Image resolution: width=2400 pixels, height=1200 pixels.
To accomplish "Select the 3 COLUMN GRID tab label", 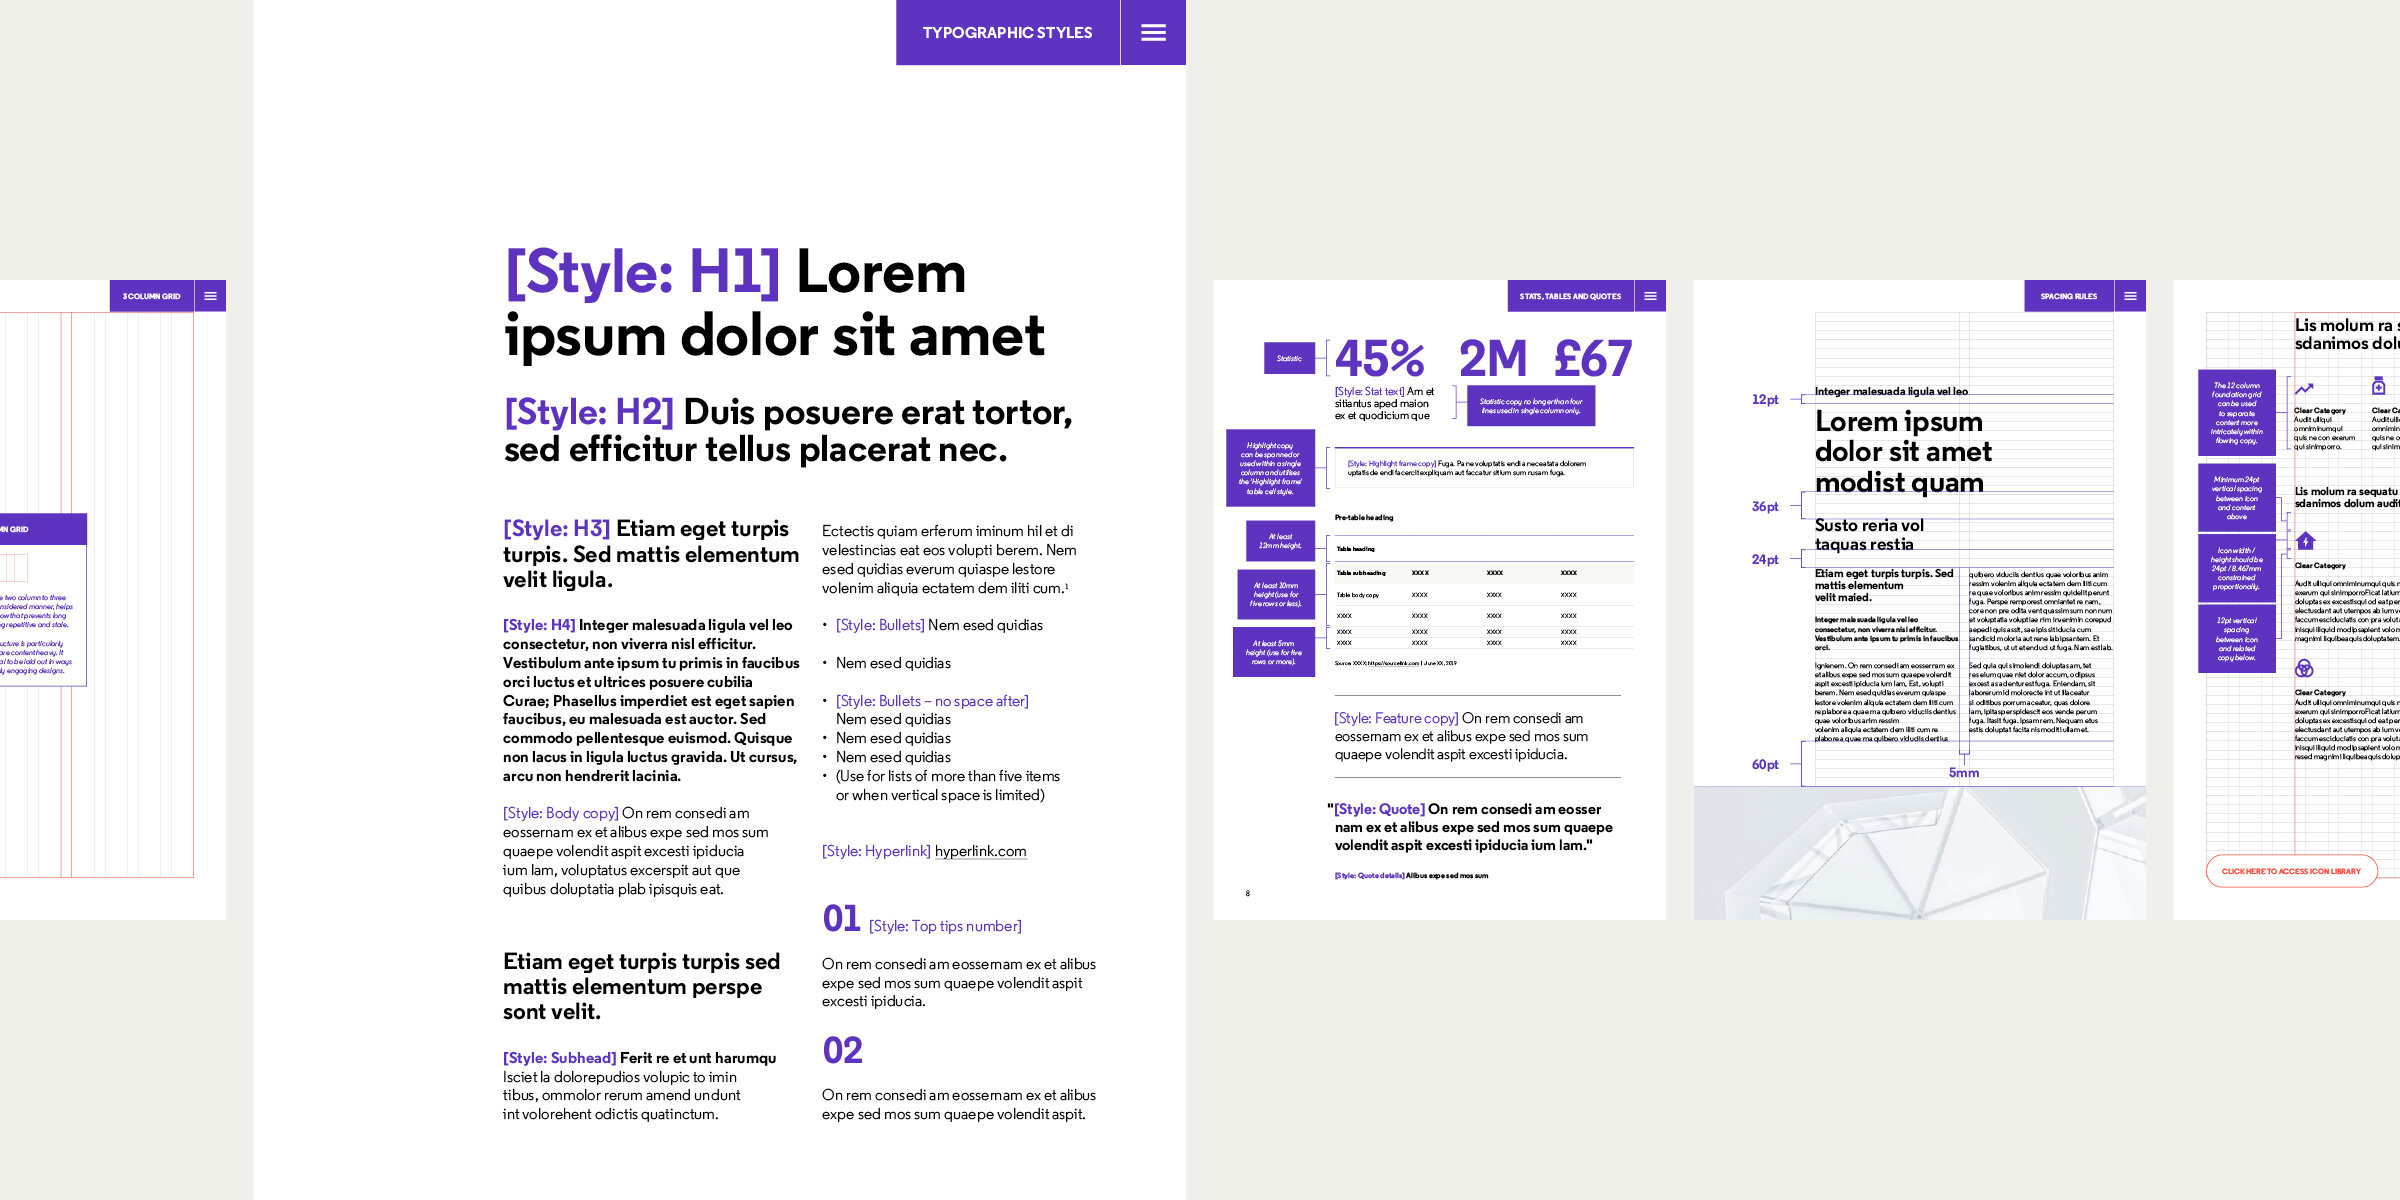I will [x=150, y=292].
